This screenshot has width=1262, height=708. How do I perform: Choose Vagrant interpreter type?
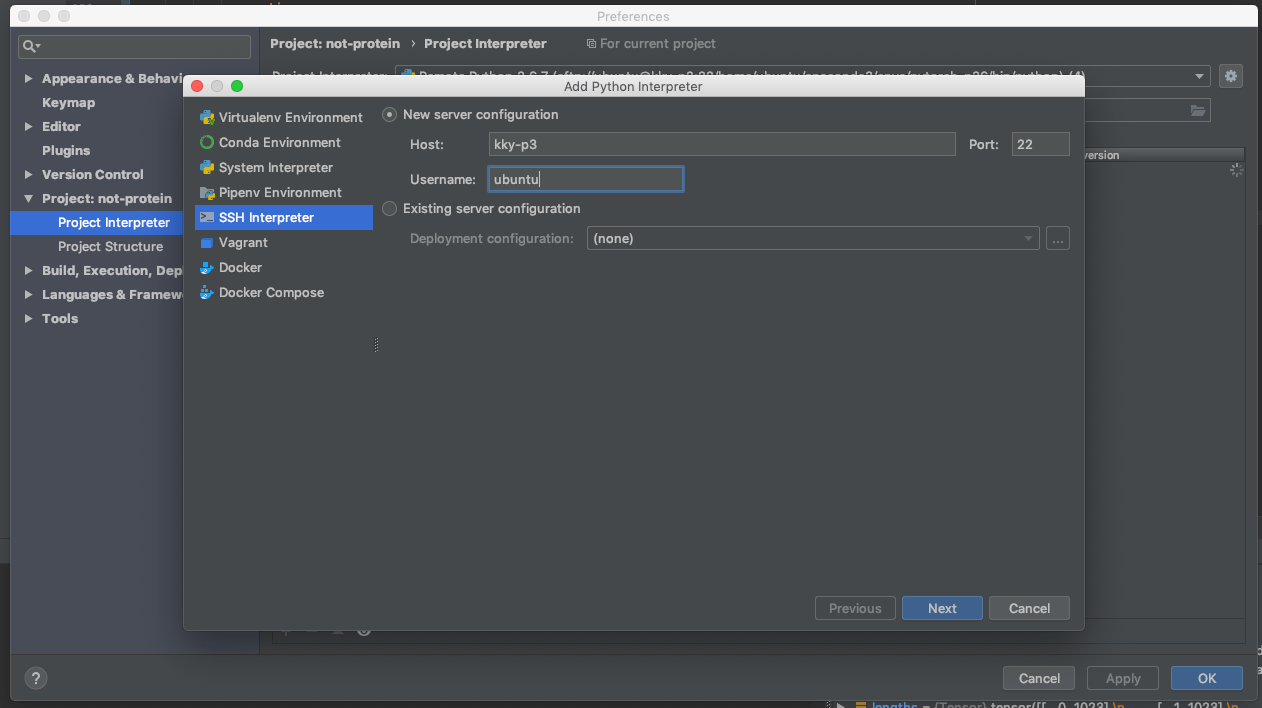(283, 242)
